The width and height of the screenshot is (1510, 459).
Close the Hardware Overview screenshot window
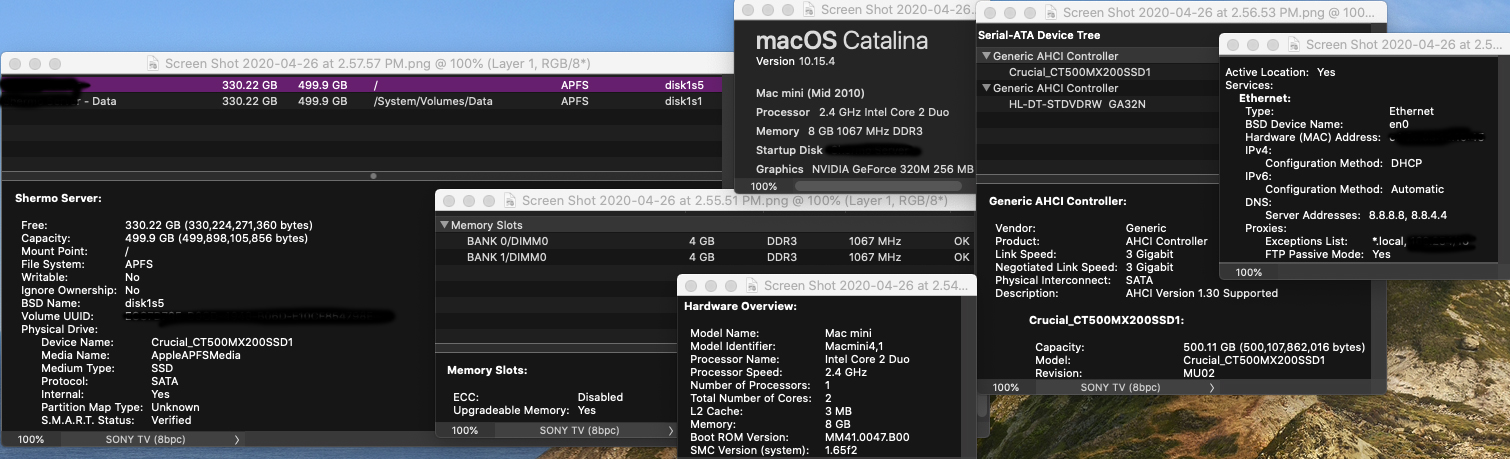coord(691,285)
